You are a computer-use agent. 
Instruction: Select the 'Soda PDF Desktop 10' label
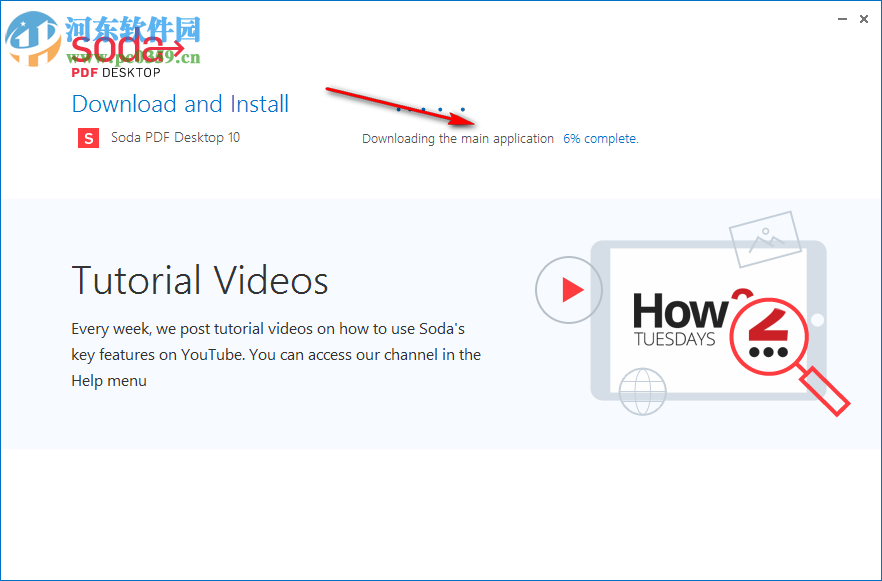point(176,137)
